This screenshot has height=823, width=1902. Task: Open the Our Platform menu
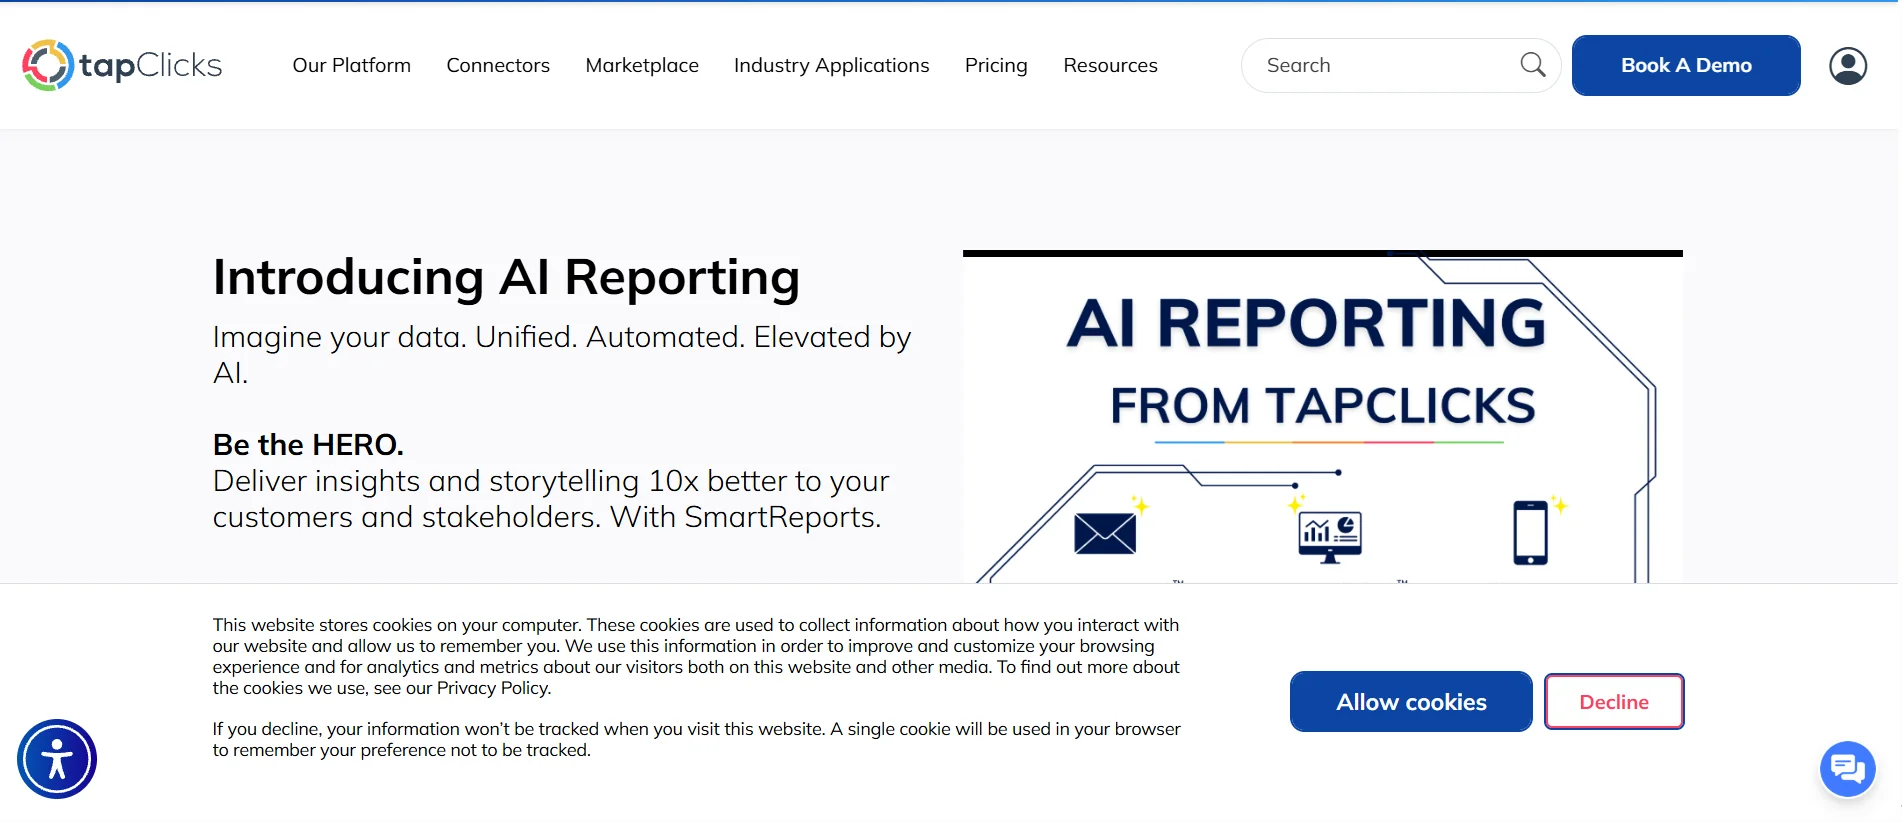[351, 65]
